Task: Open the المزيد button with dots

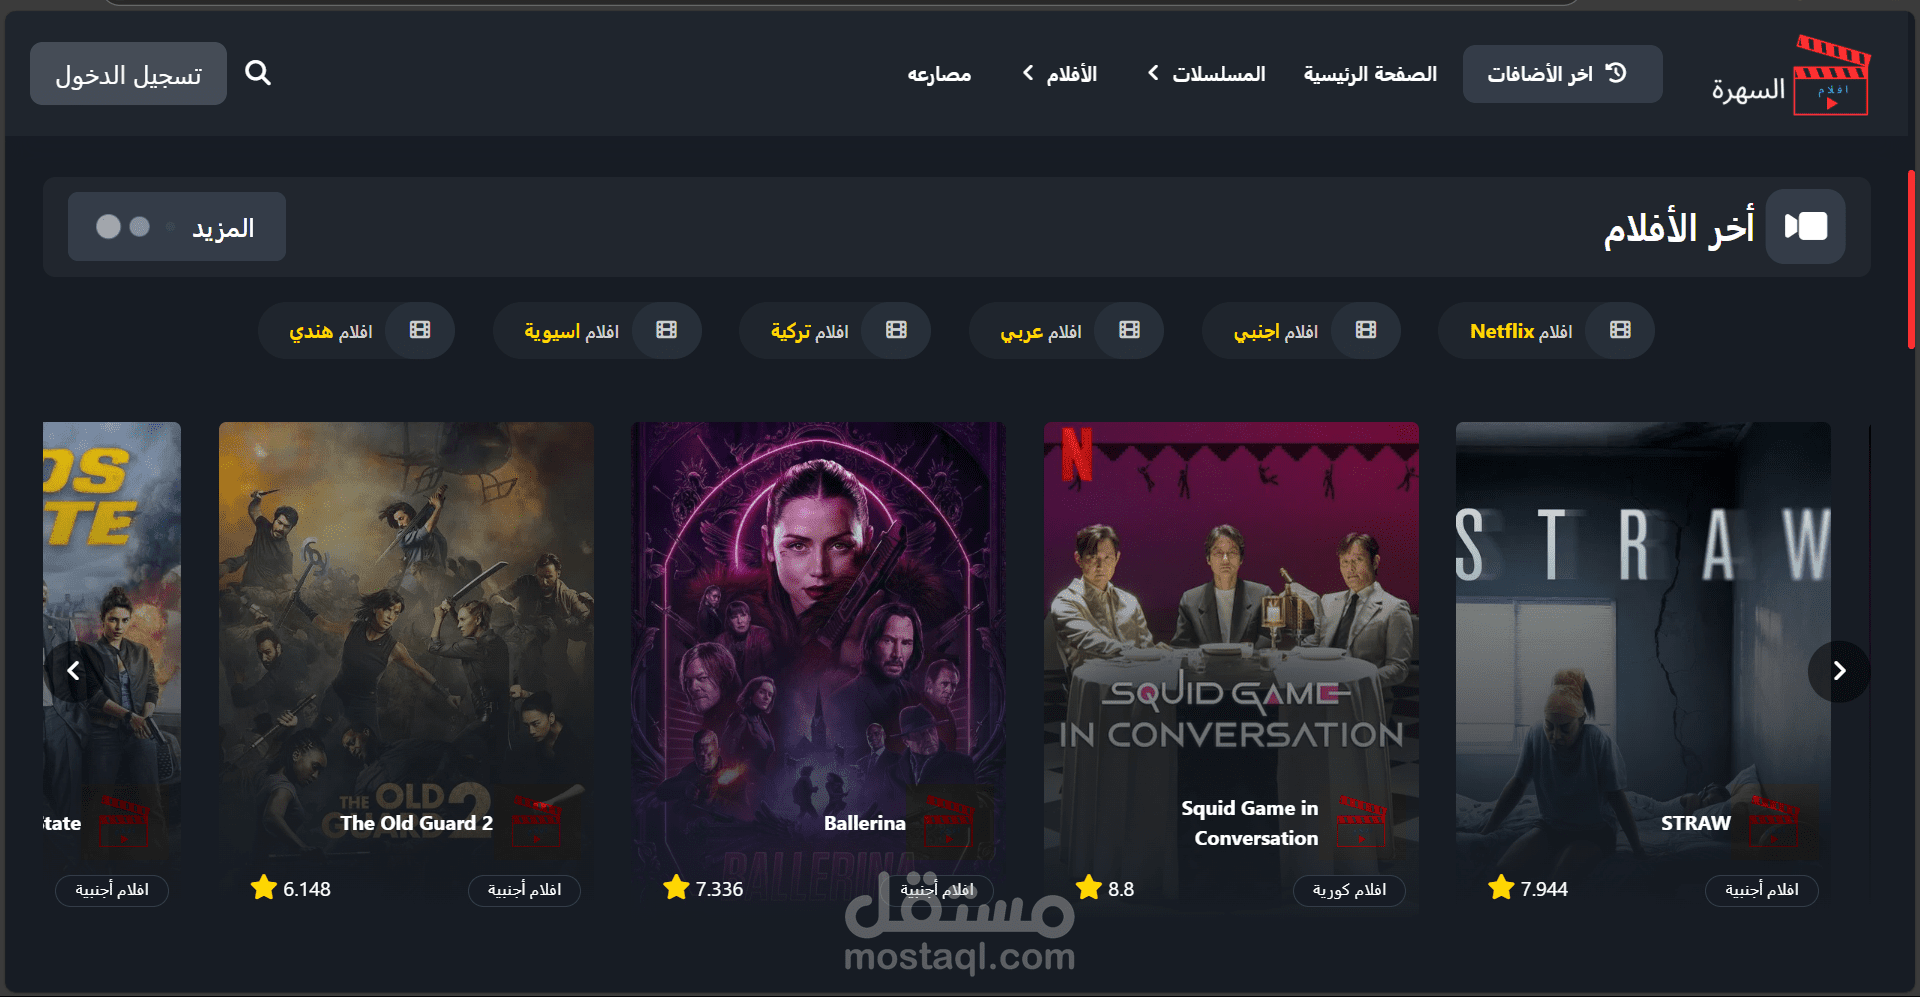Action: click(177, 227)
